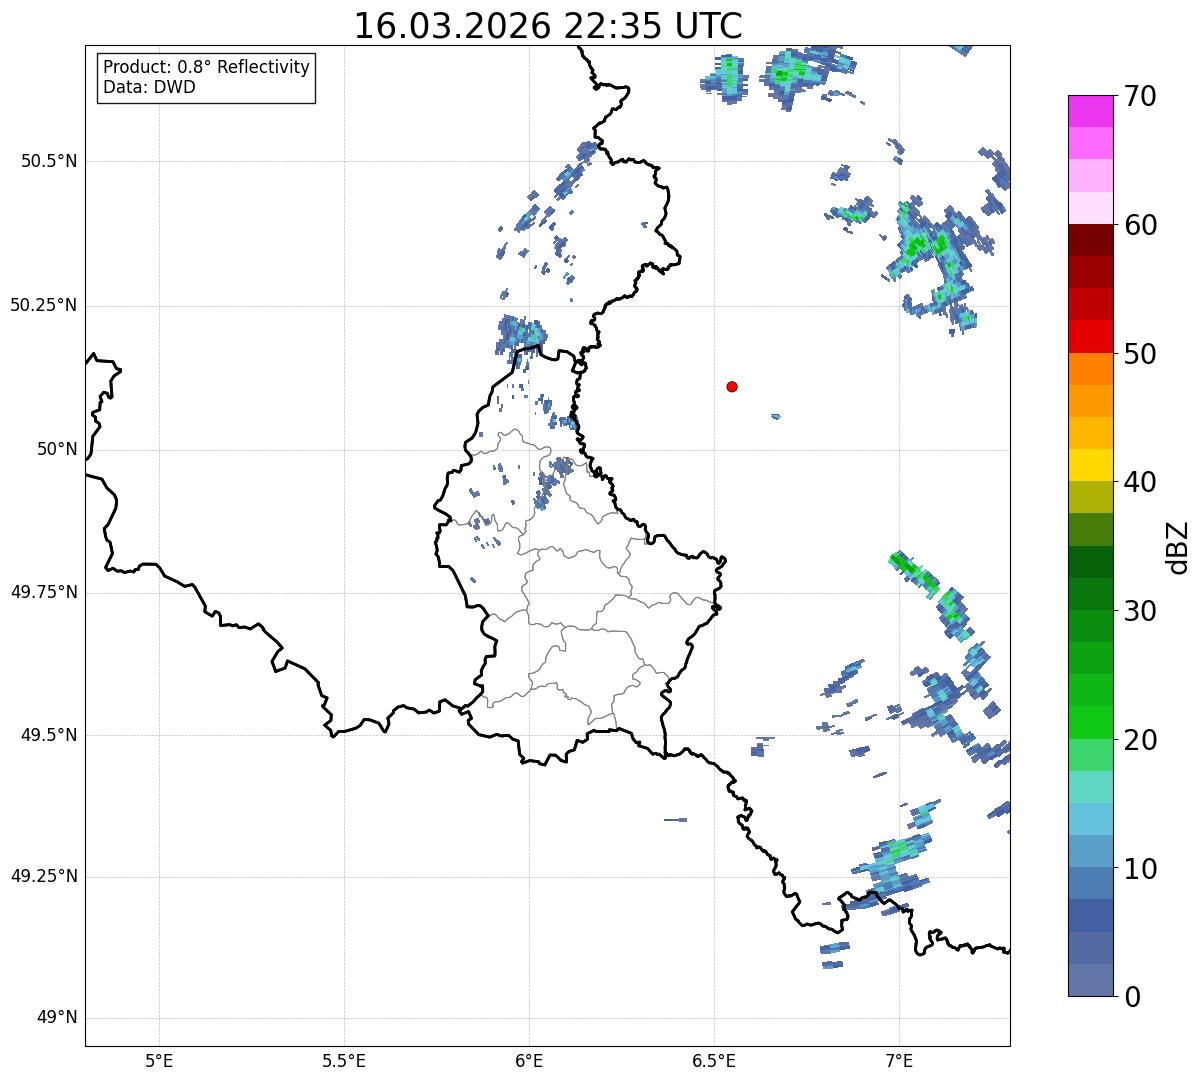Image resolution: width=1202 pixels, height=1081 pixels.
Task: Select the yellow color band above 40
Action: 1091,465
